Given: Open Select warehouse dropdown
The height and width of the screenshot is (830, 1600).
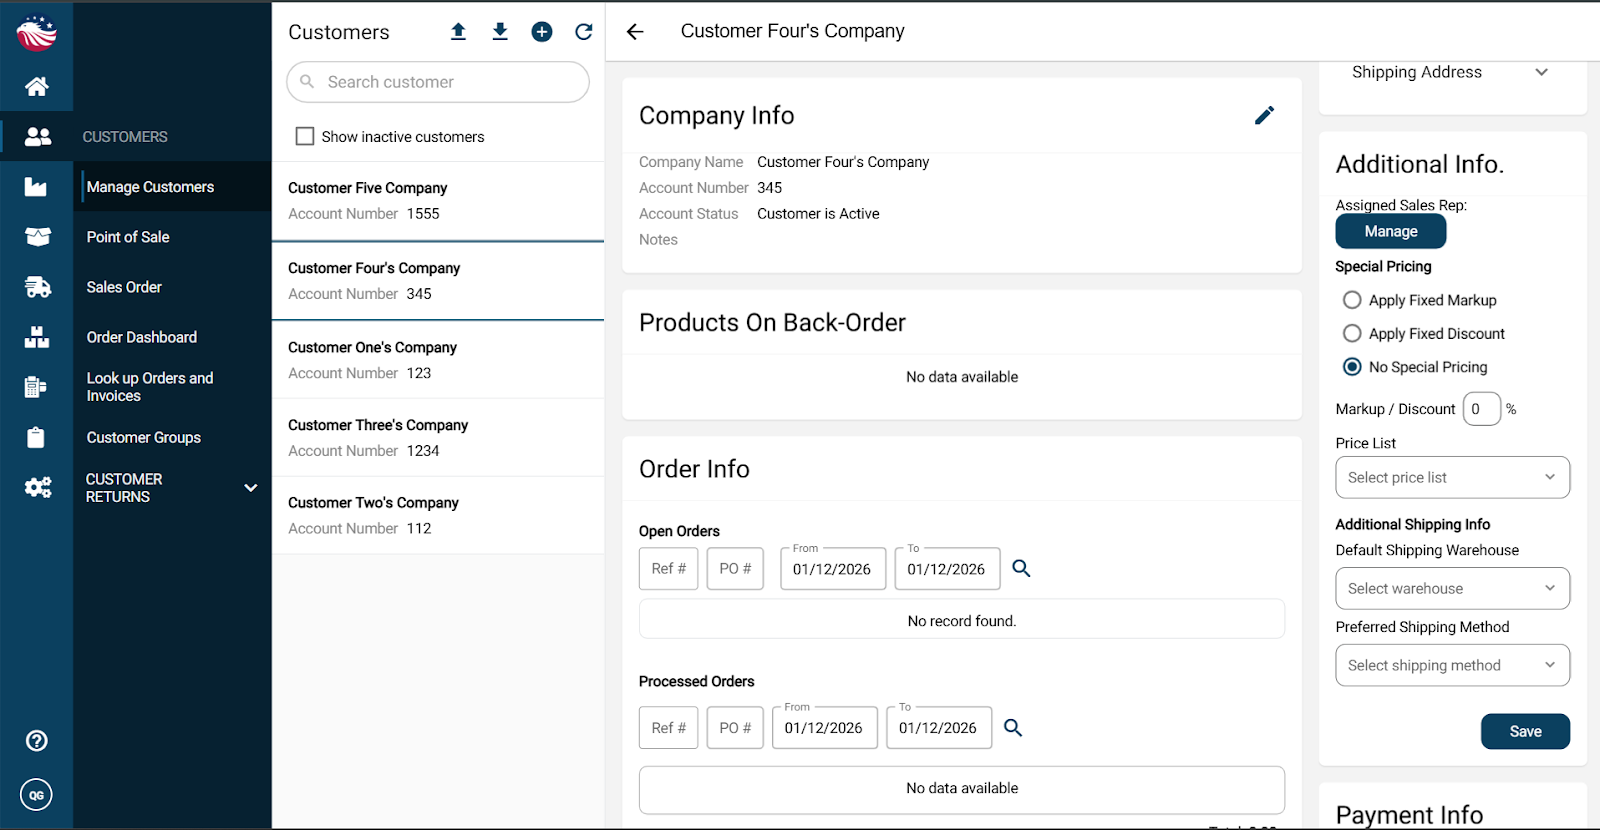Looking at the screenshot, I should [1452, 589].
